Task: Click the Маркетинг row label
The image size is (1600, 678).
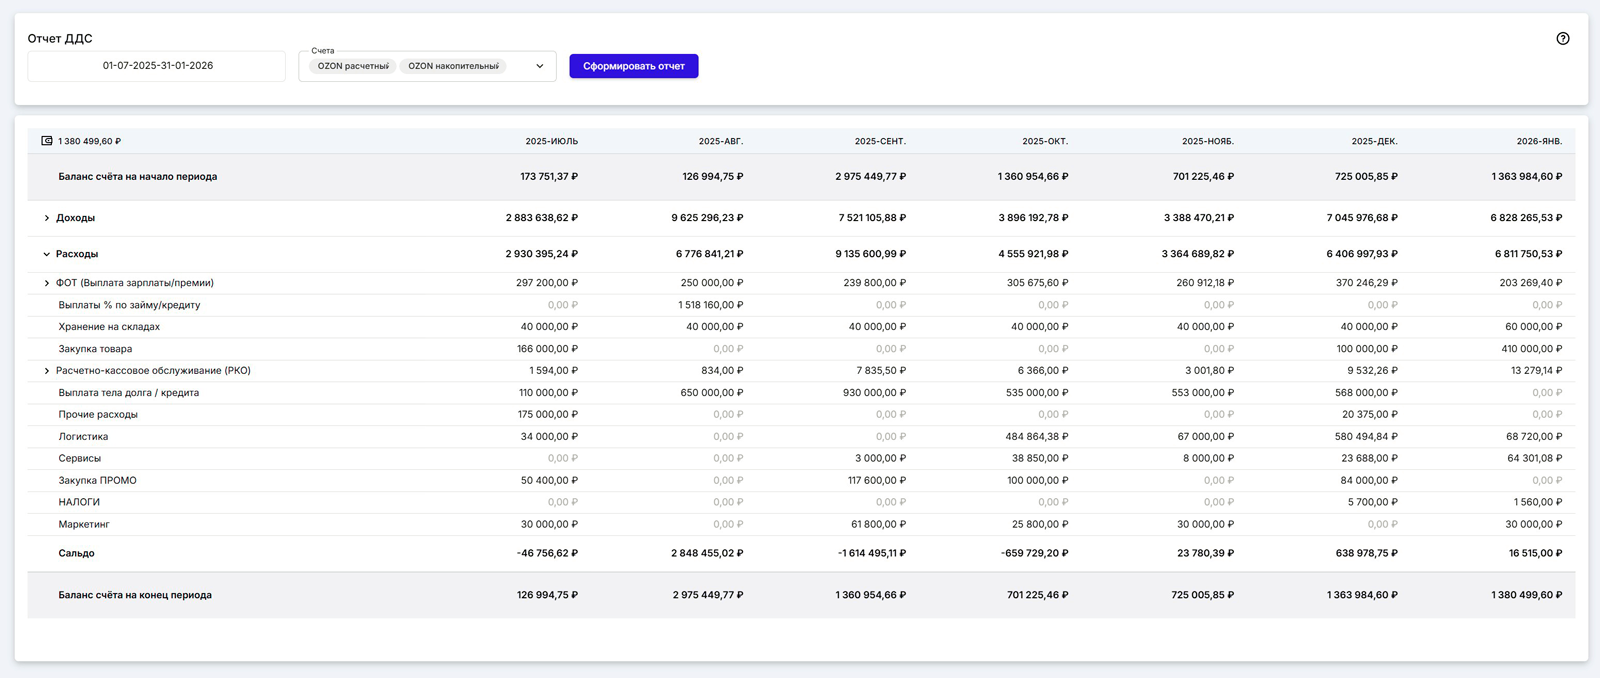Action: click(x=84, y=524)
